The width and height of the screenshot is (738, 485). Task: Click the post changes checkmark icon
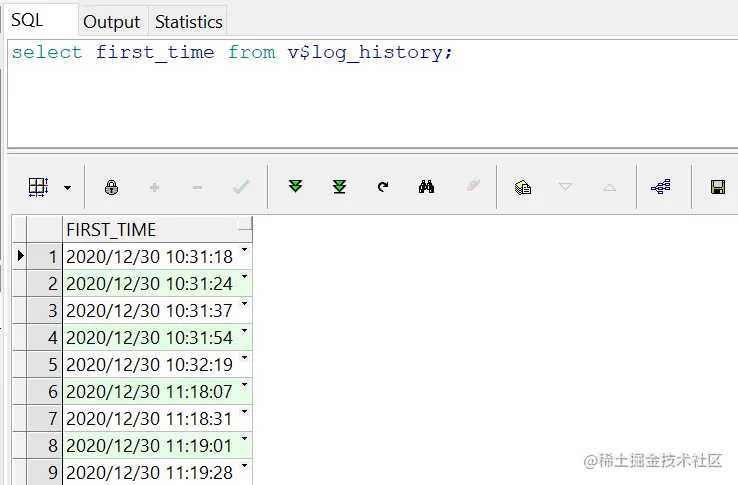(241, 187)
